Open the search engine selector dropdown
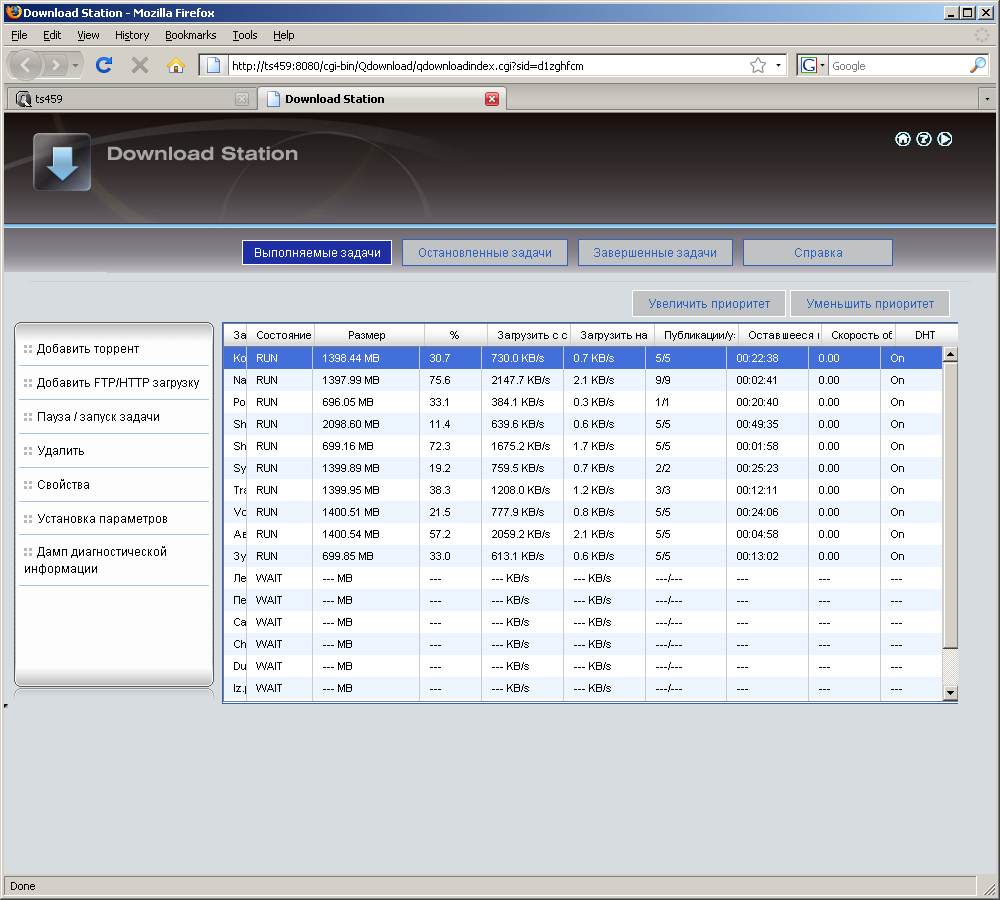The height and width of the screenshot is (900, 1000). tap(822, 65)
